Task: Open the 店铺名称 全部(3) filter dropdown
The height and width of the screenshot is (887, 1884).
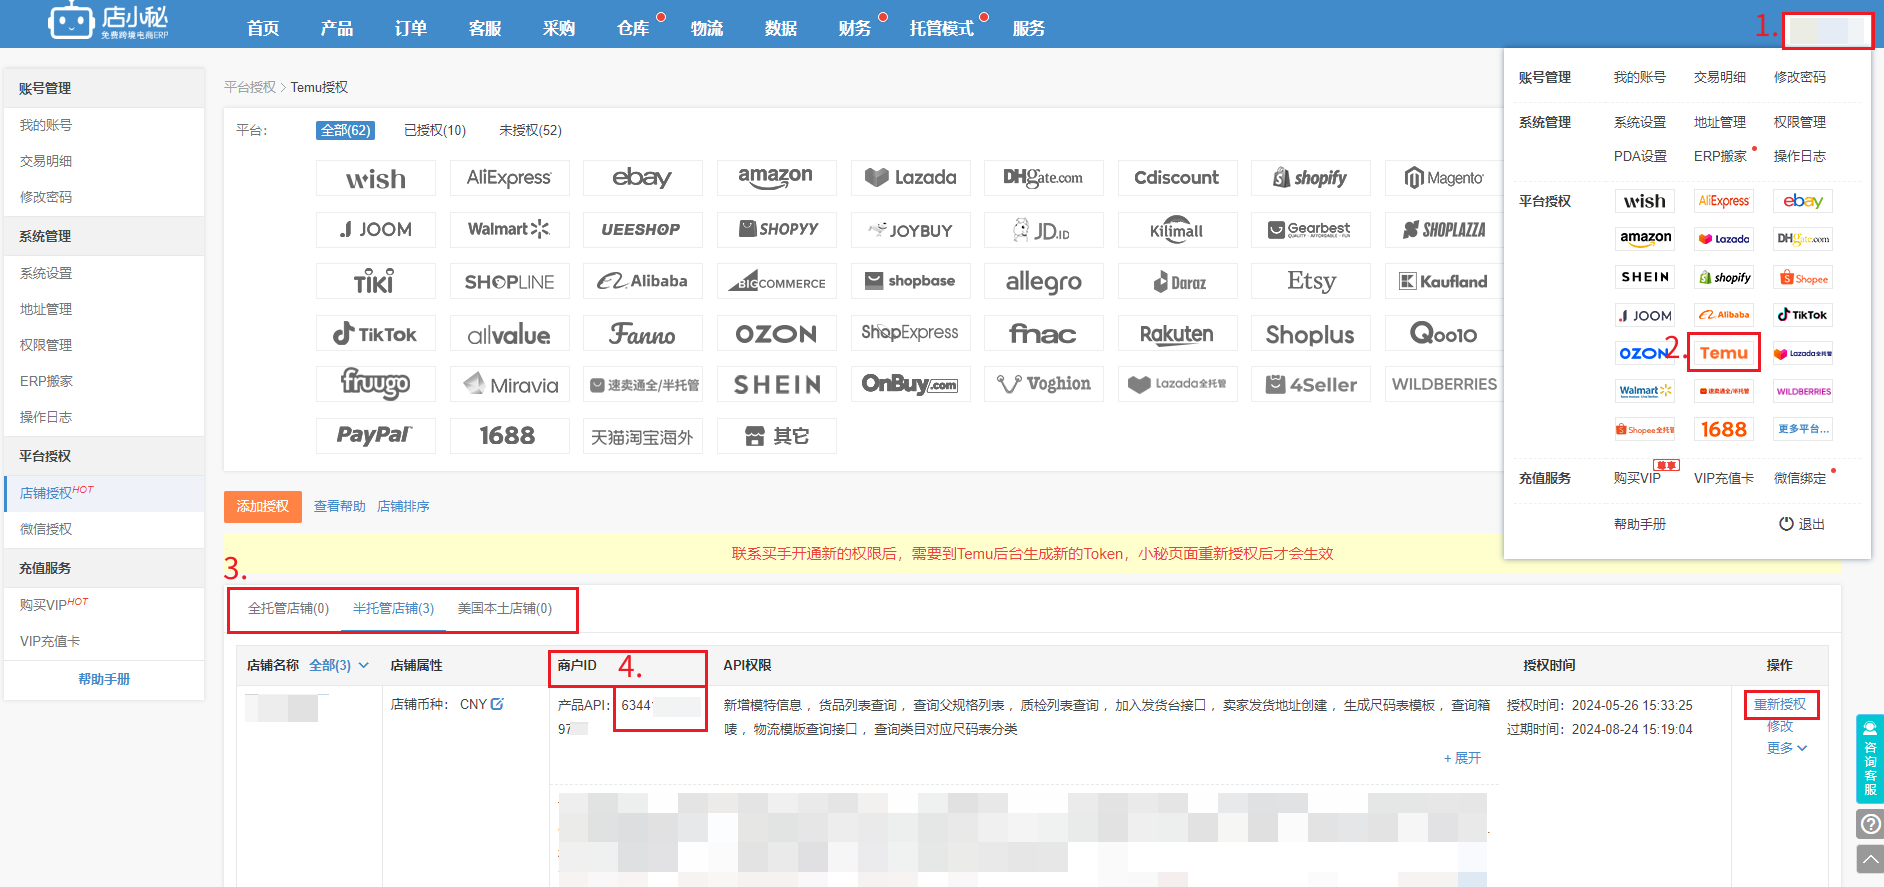Action: pyautogui.click(x=339, y=665)
